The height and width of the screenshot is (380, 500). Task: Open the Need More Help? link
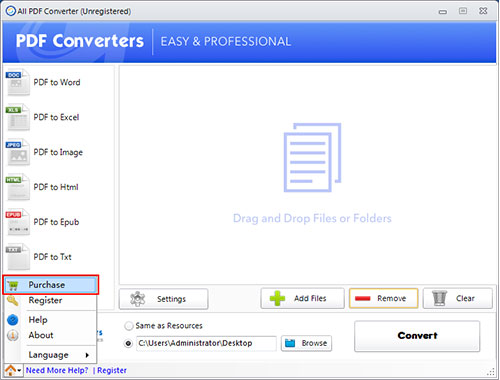[57, 370]
